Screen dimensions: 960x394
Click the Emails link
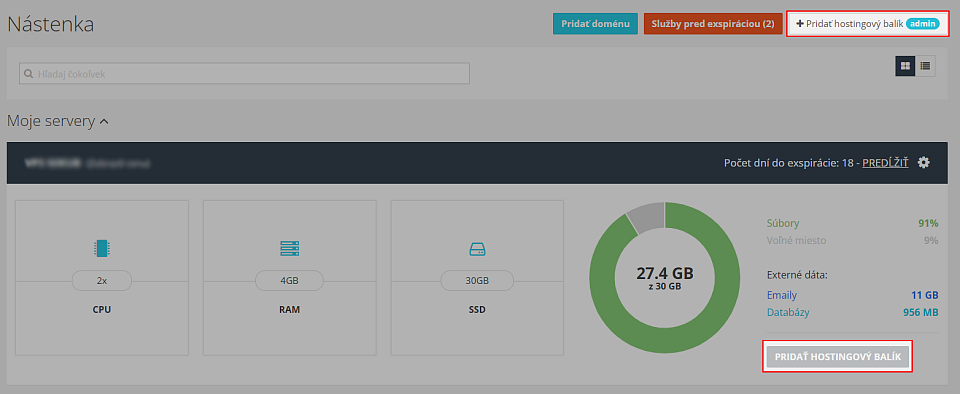click(x=782, y=296)
